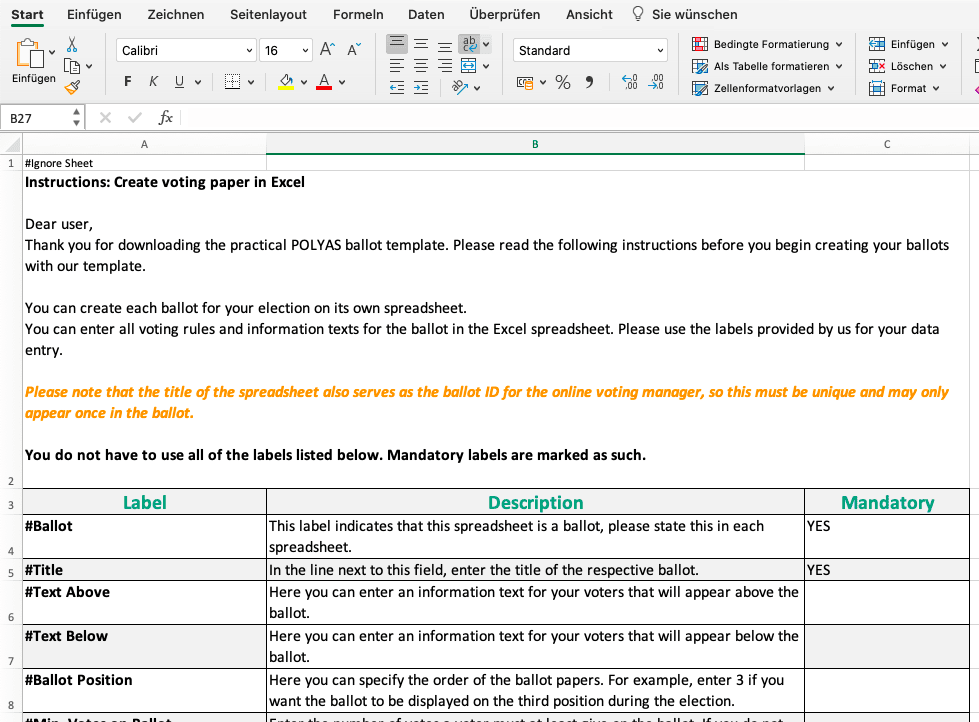The image size is (979, 722).
Task: Click the increase font size icon
Action: click(327, 50)
